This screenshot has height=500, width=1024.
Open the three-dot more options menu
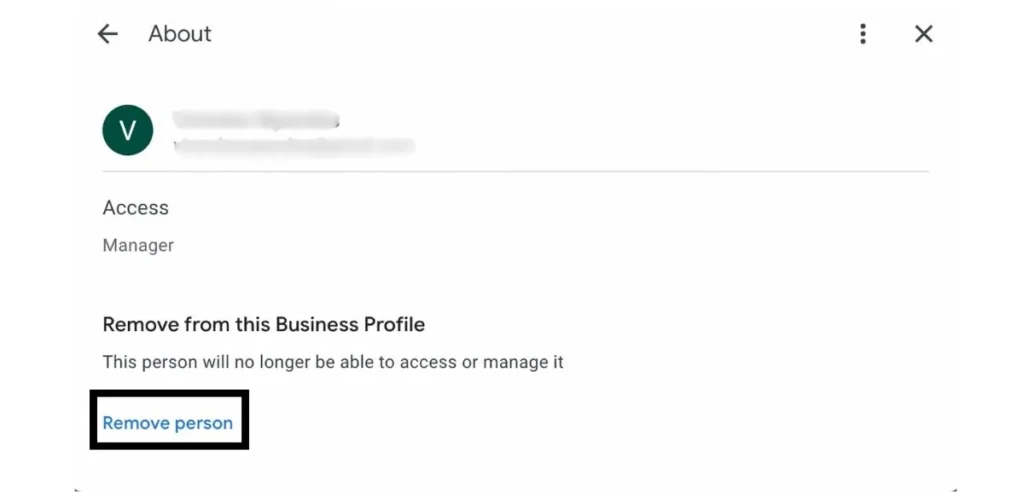863,34
